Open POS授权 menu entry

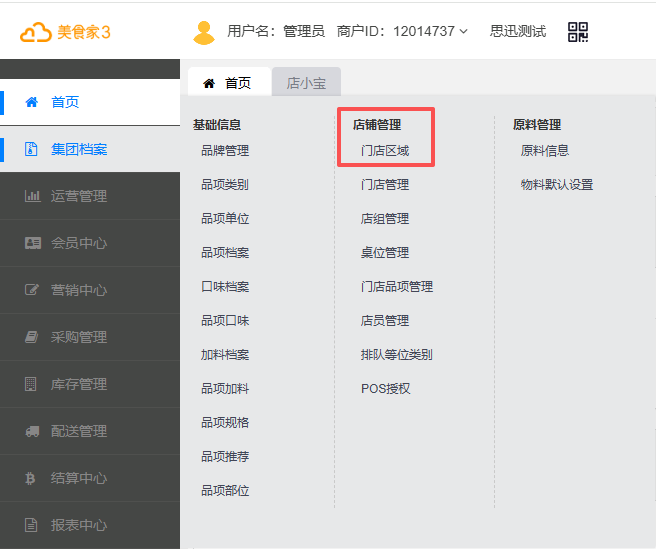coord(386,388)
